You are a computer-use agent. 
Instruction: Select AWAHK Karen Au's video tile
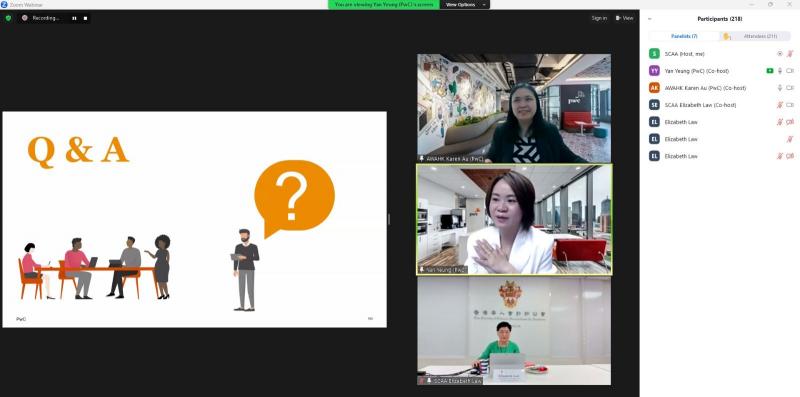pos(514,108)
